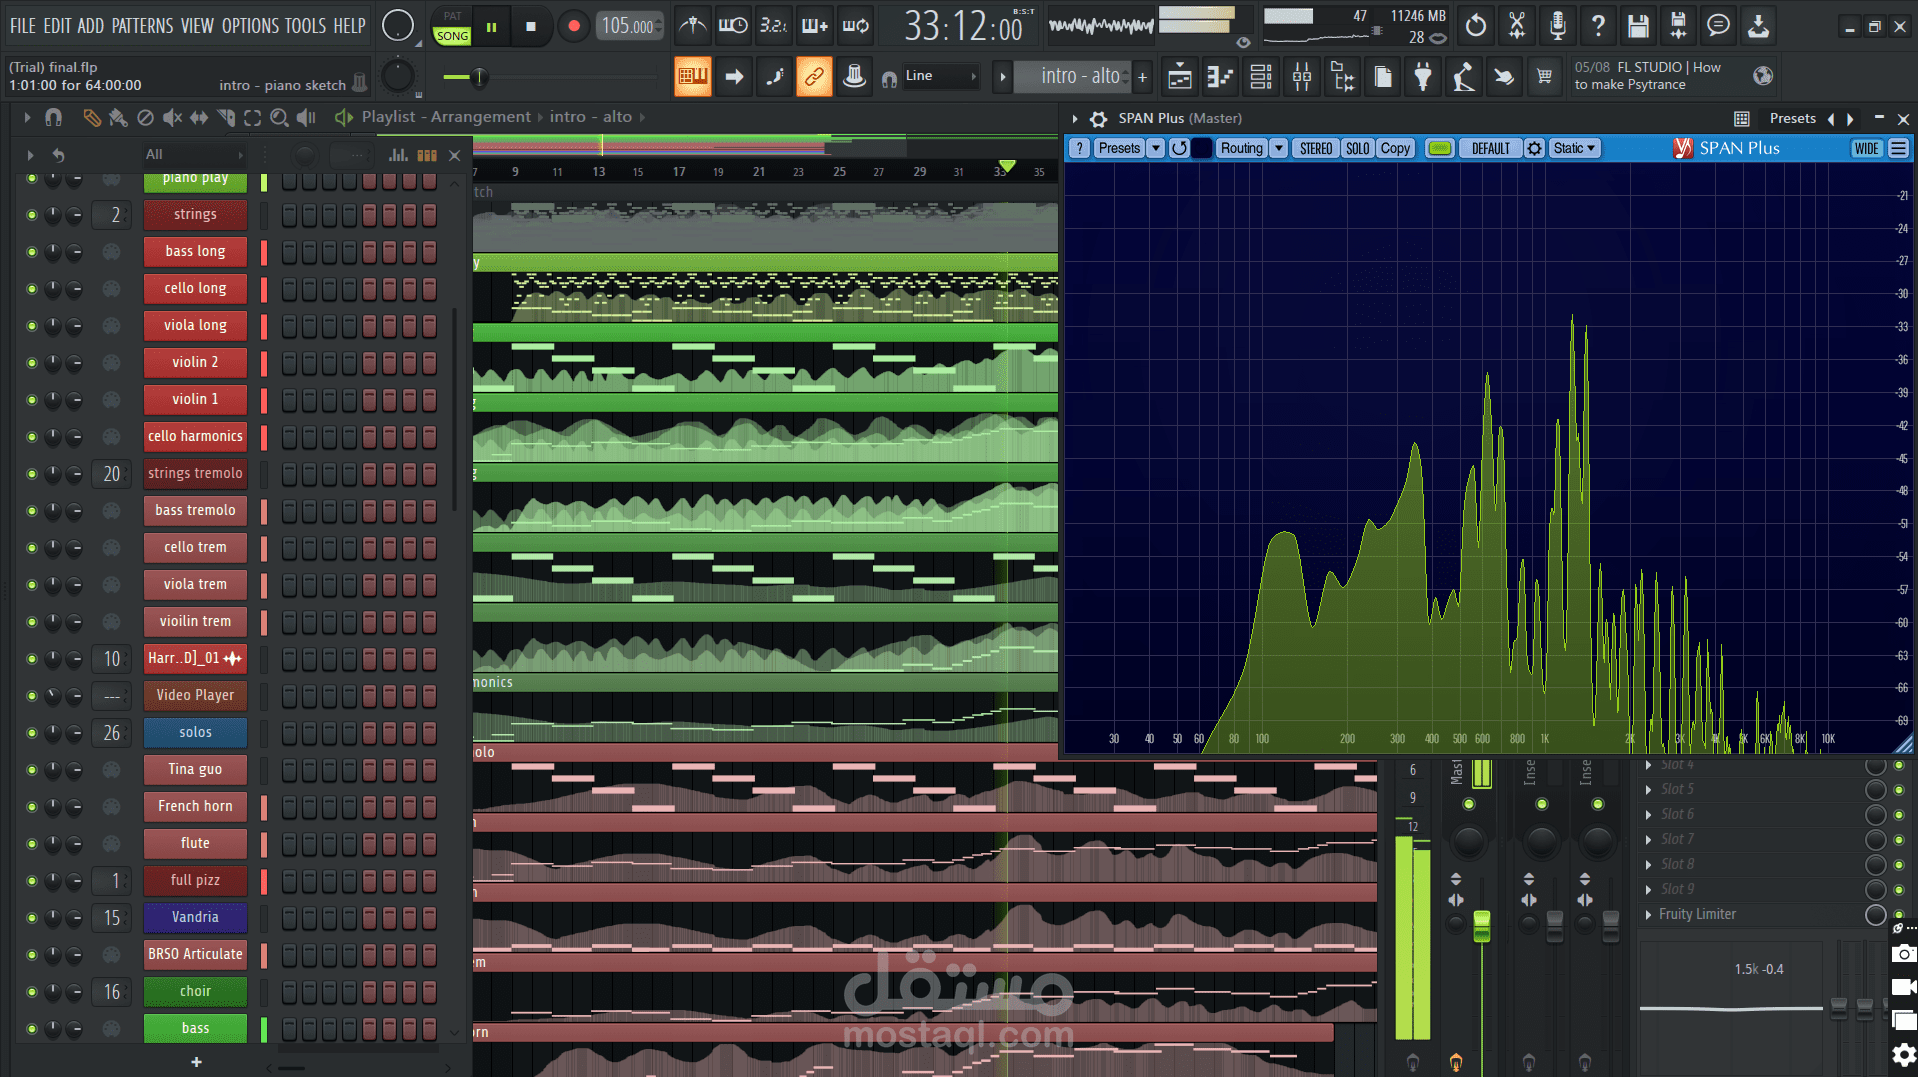Viewport: 1918px width, 1077px height.
Task: Select the violin 1 channel button
Action: point(195,400)
